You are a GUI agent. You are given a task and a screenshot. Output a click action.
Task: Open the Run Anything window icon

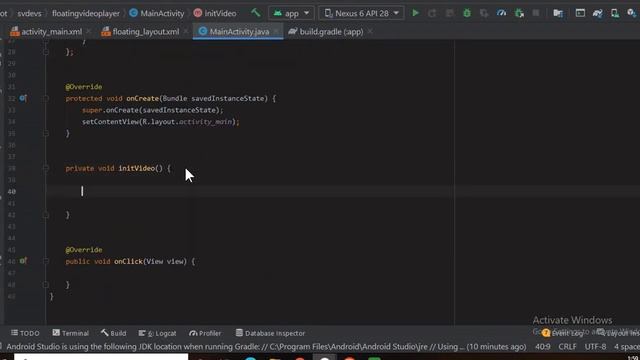coord(580,13)
